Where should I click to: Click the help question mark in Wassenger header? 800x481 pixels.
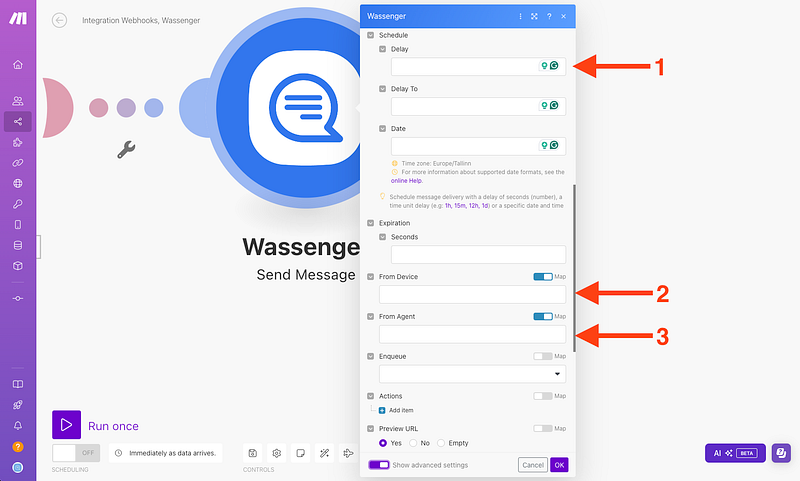point(549,17)
